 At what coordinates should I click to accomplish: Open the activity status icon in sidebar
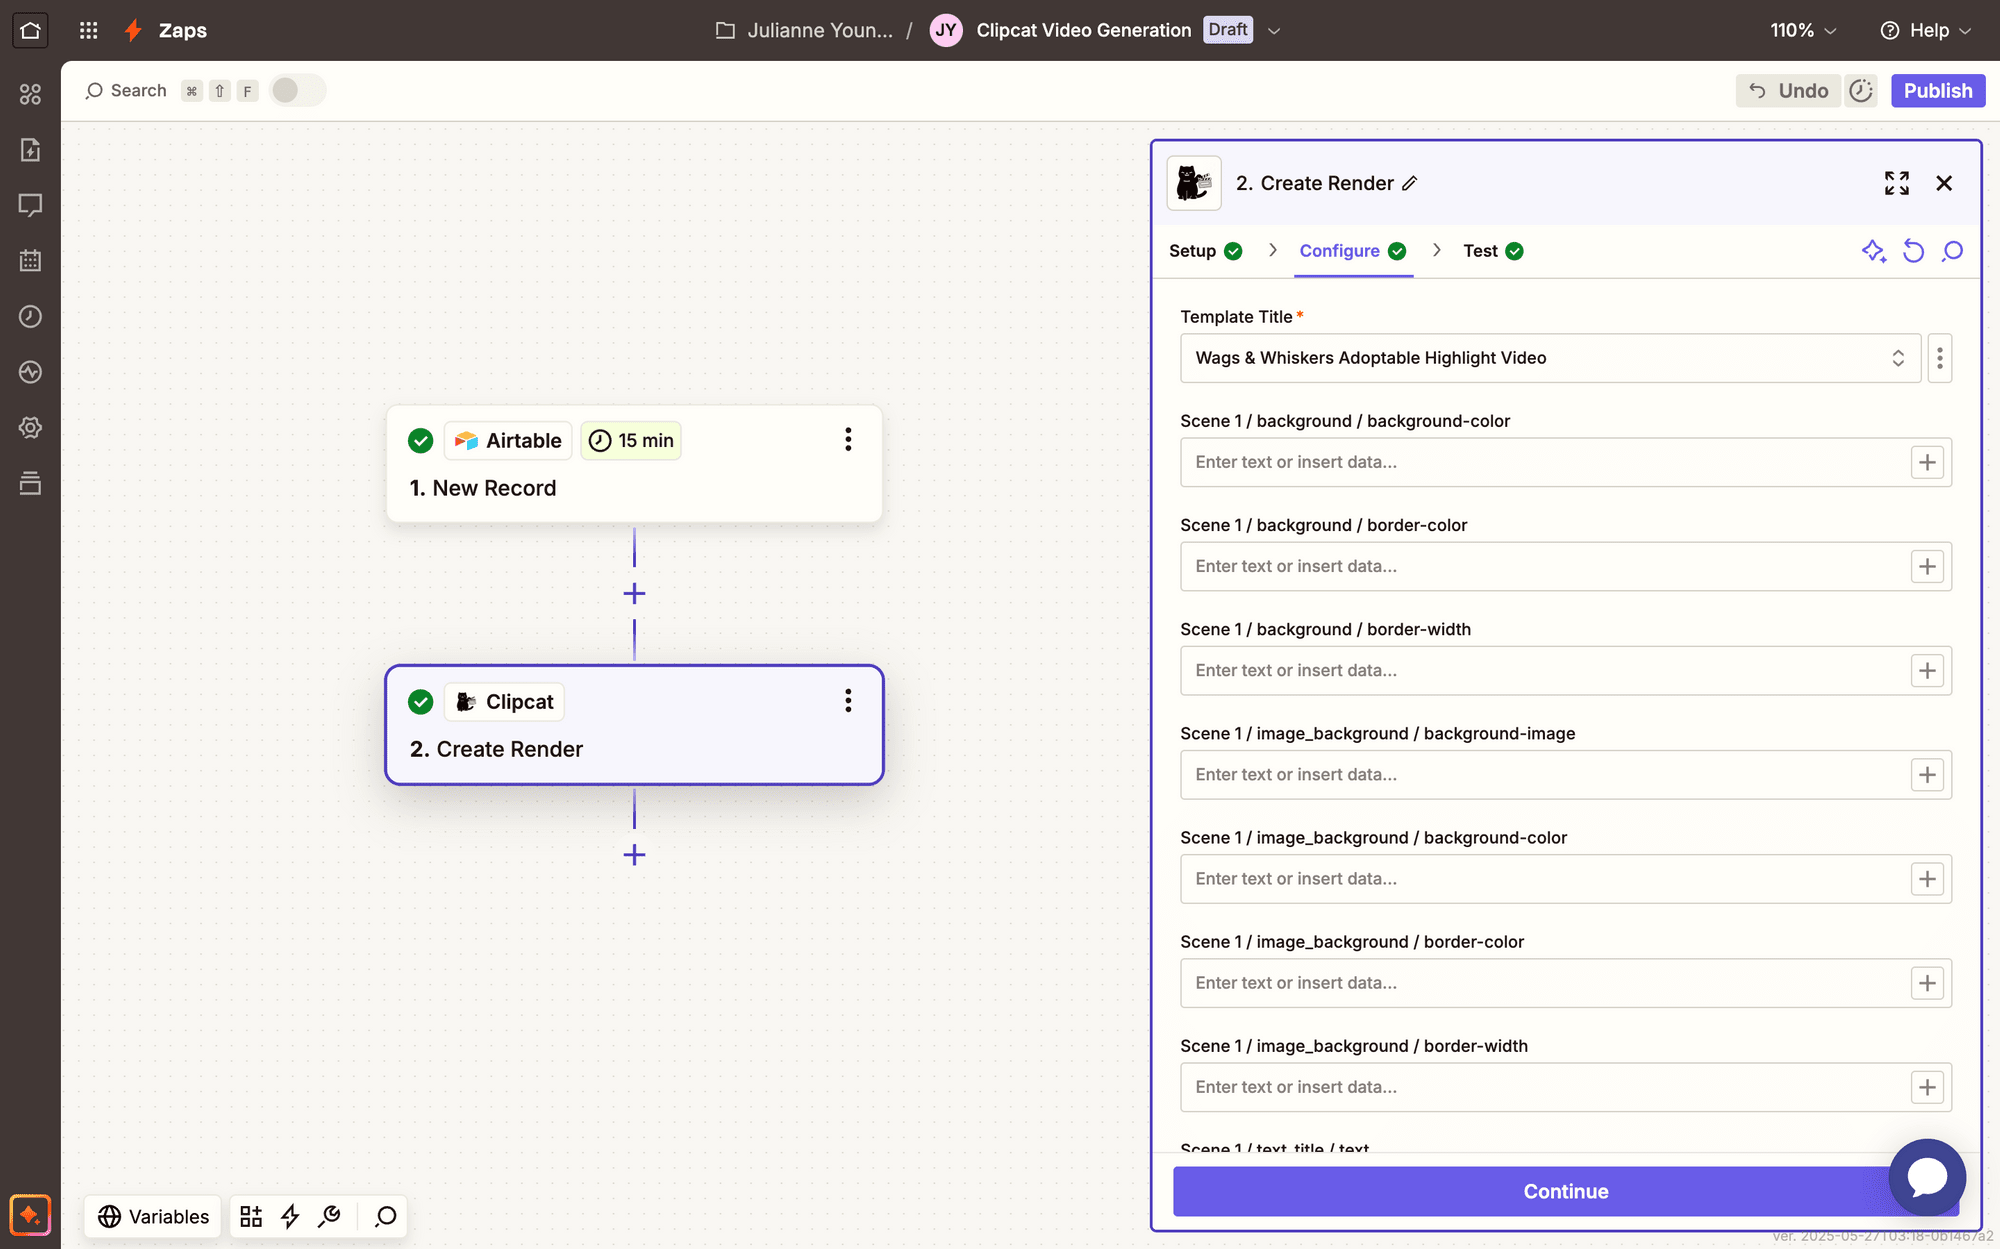pyautogui.click(x=30, y=372)
